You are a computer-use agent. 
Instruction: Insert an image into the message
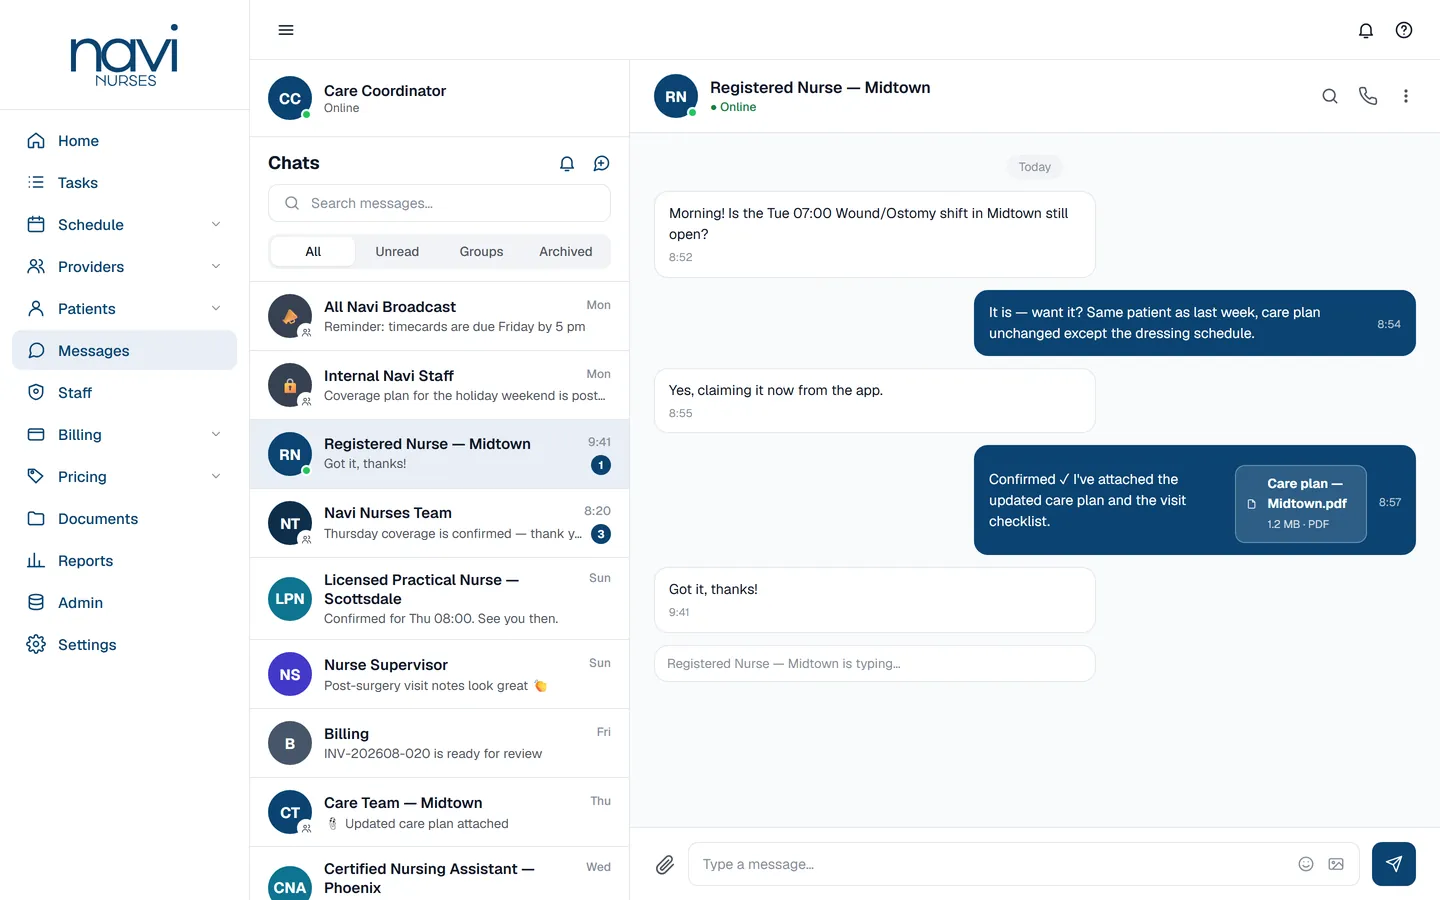coord(1336,864)
